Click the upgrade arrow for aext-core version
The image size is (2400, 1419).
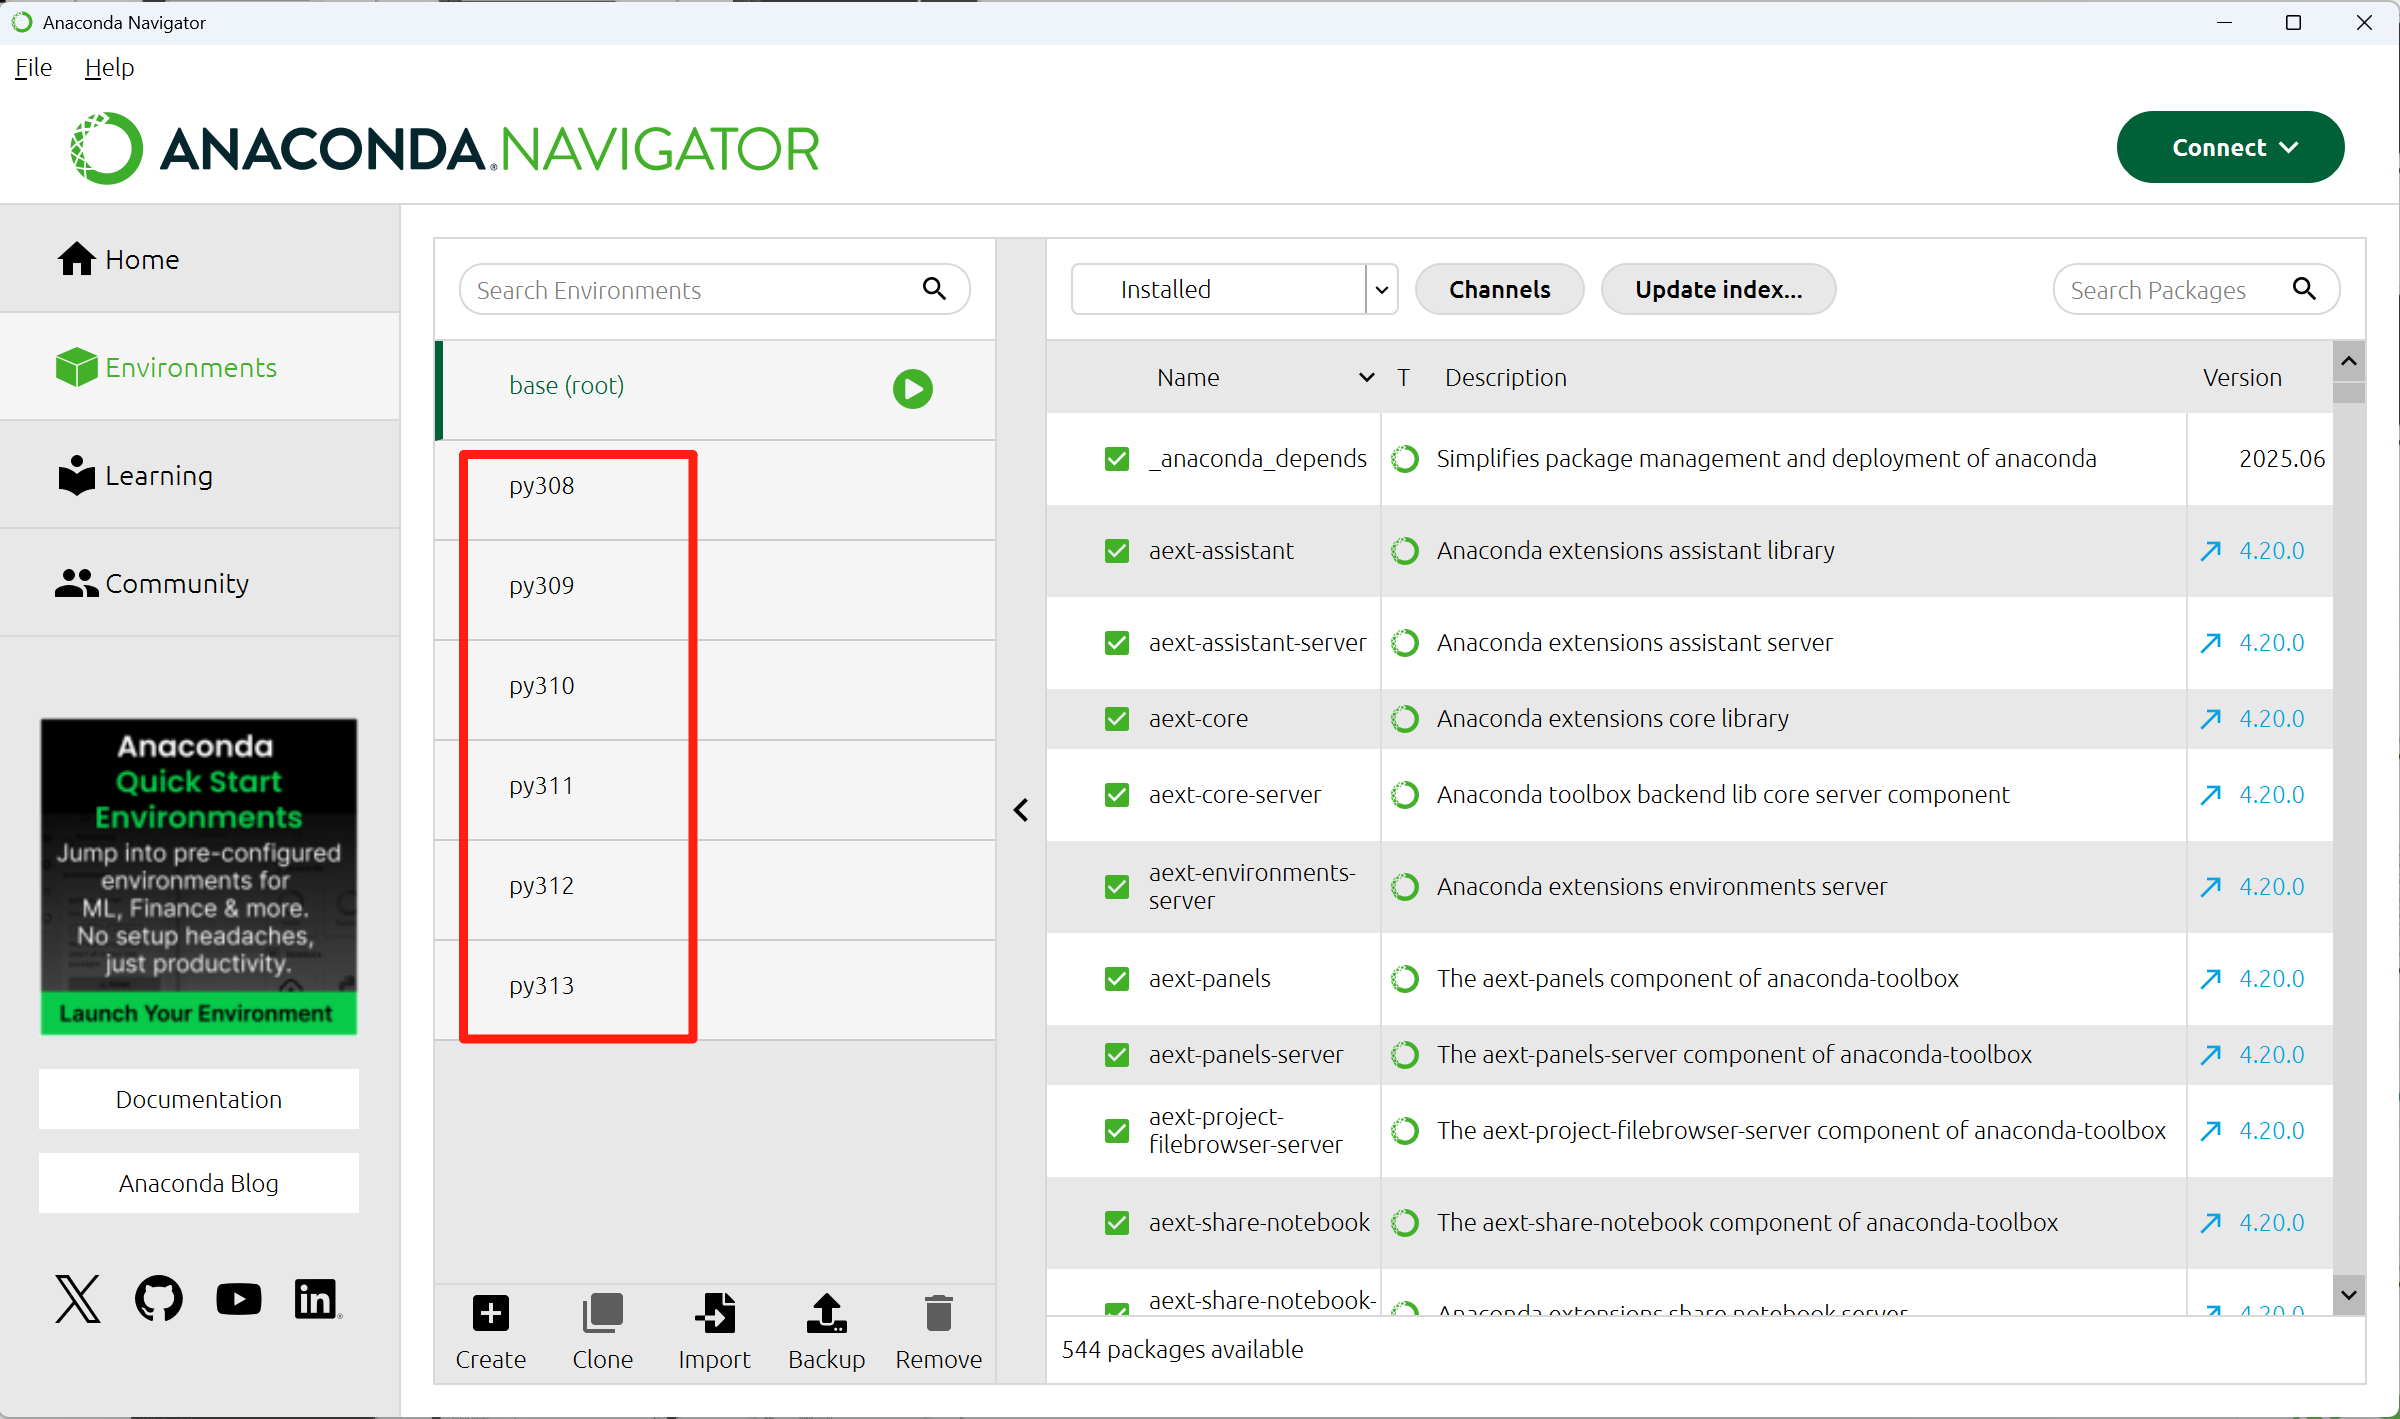pyautogui.click(x=2211, y=719)
